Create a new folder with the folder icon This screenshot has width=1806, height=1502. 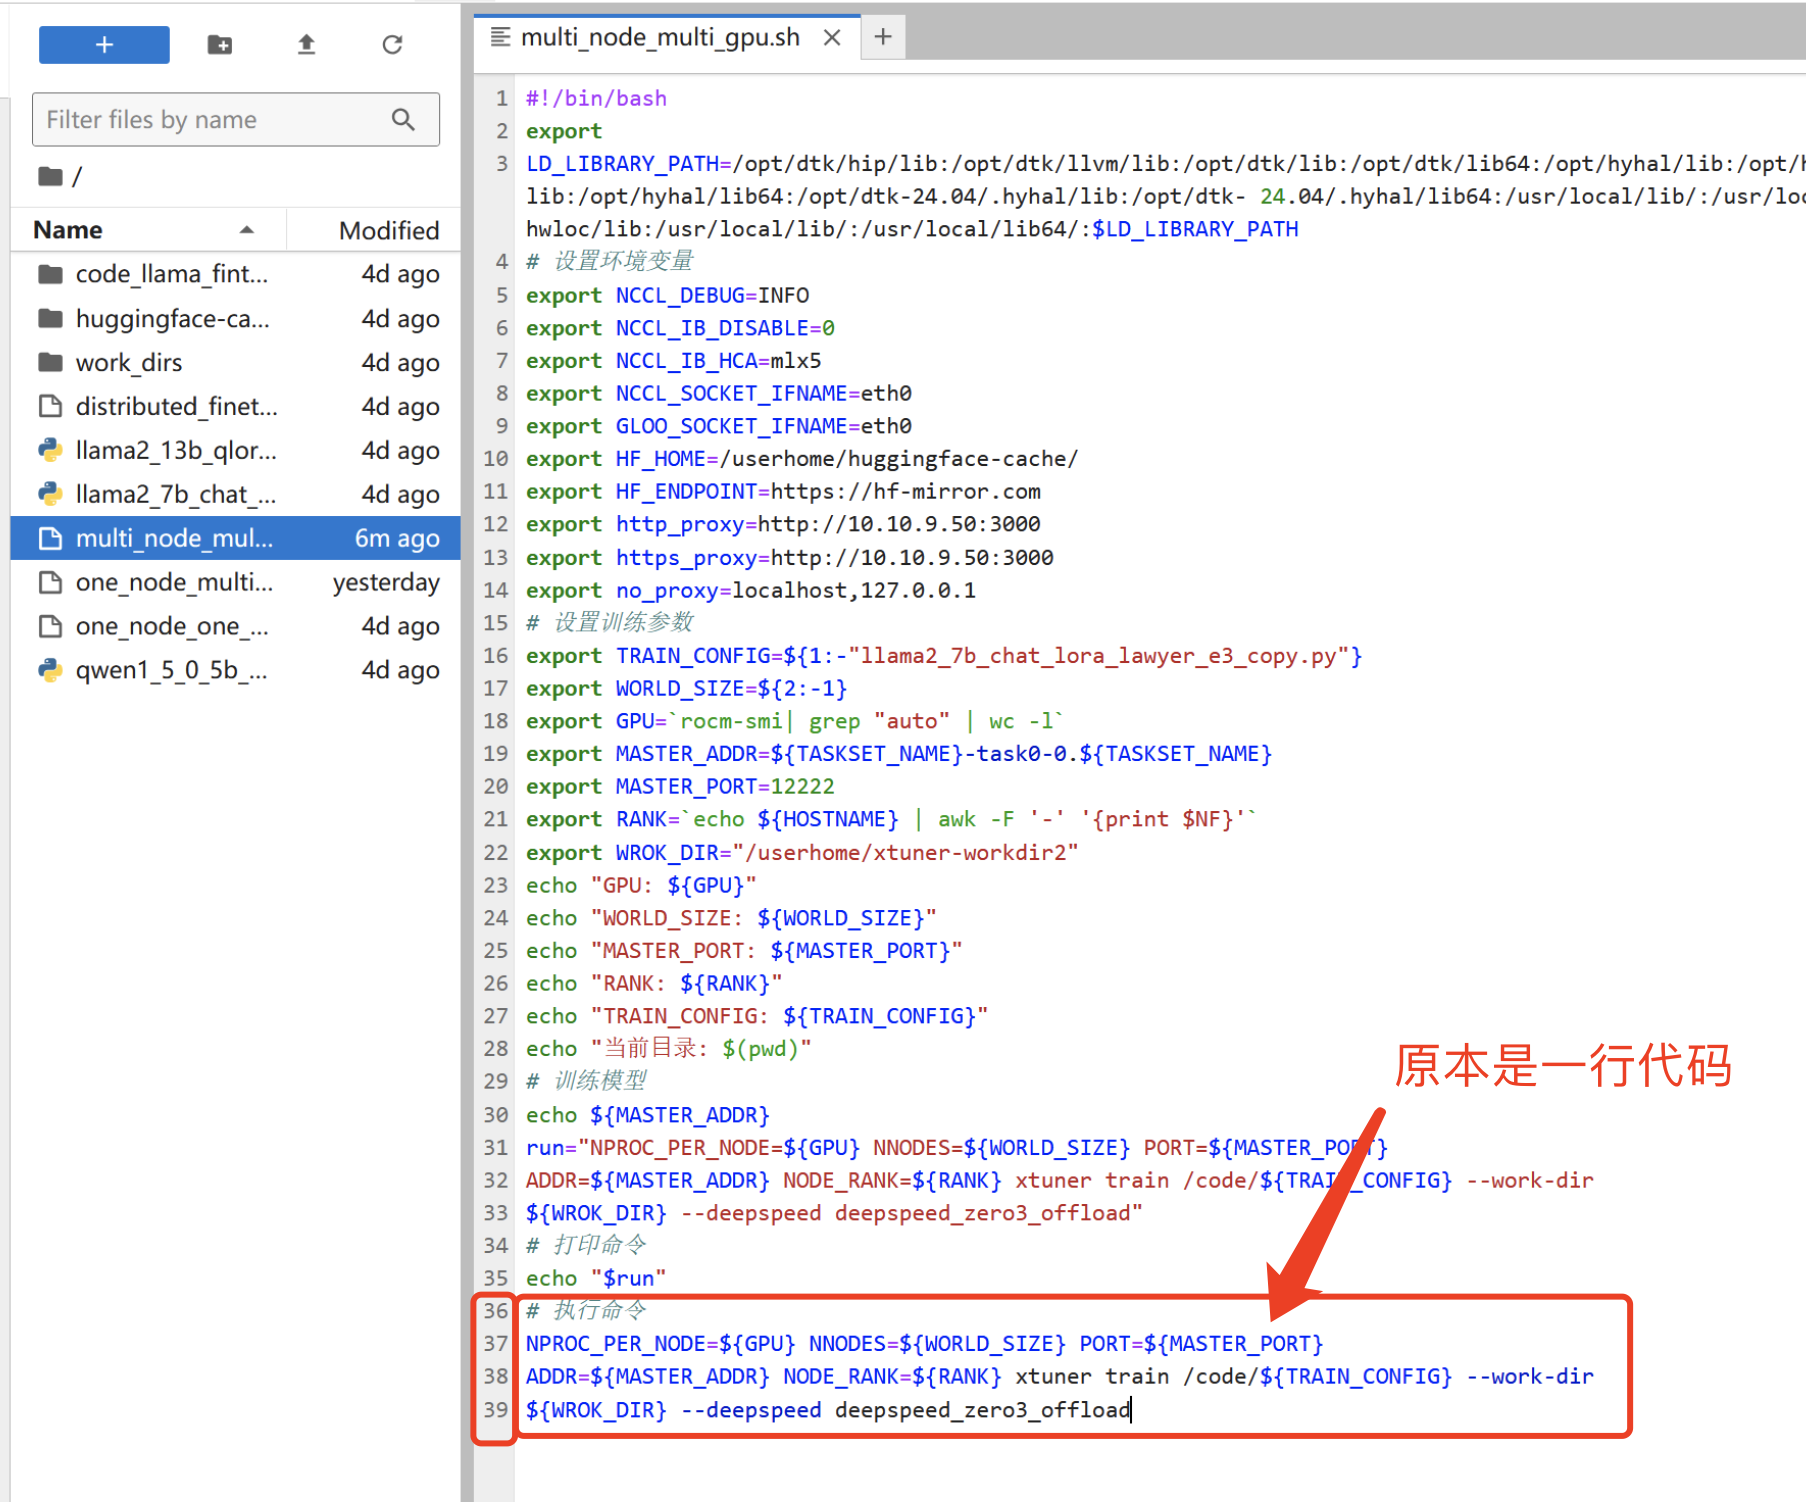pos(220,45)
